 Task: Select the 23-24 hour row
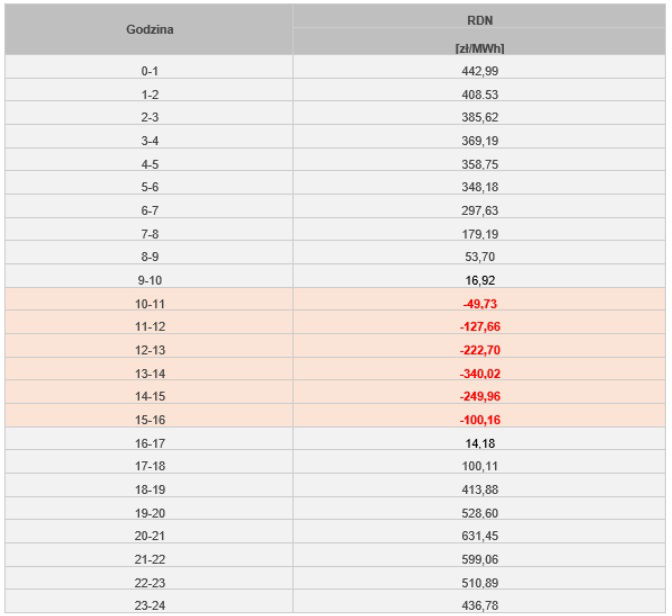point(150,603)
